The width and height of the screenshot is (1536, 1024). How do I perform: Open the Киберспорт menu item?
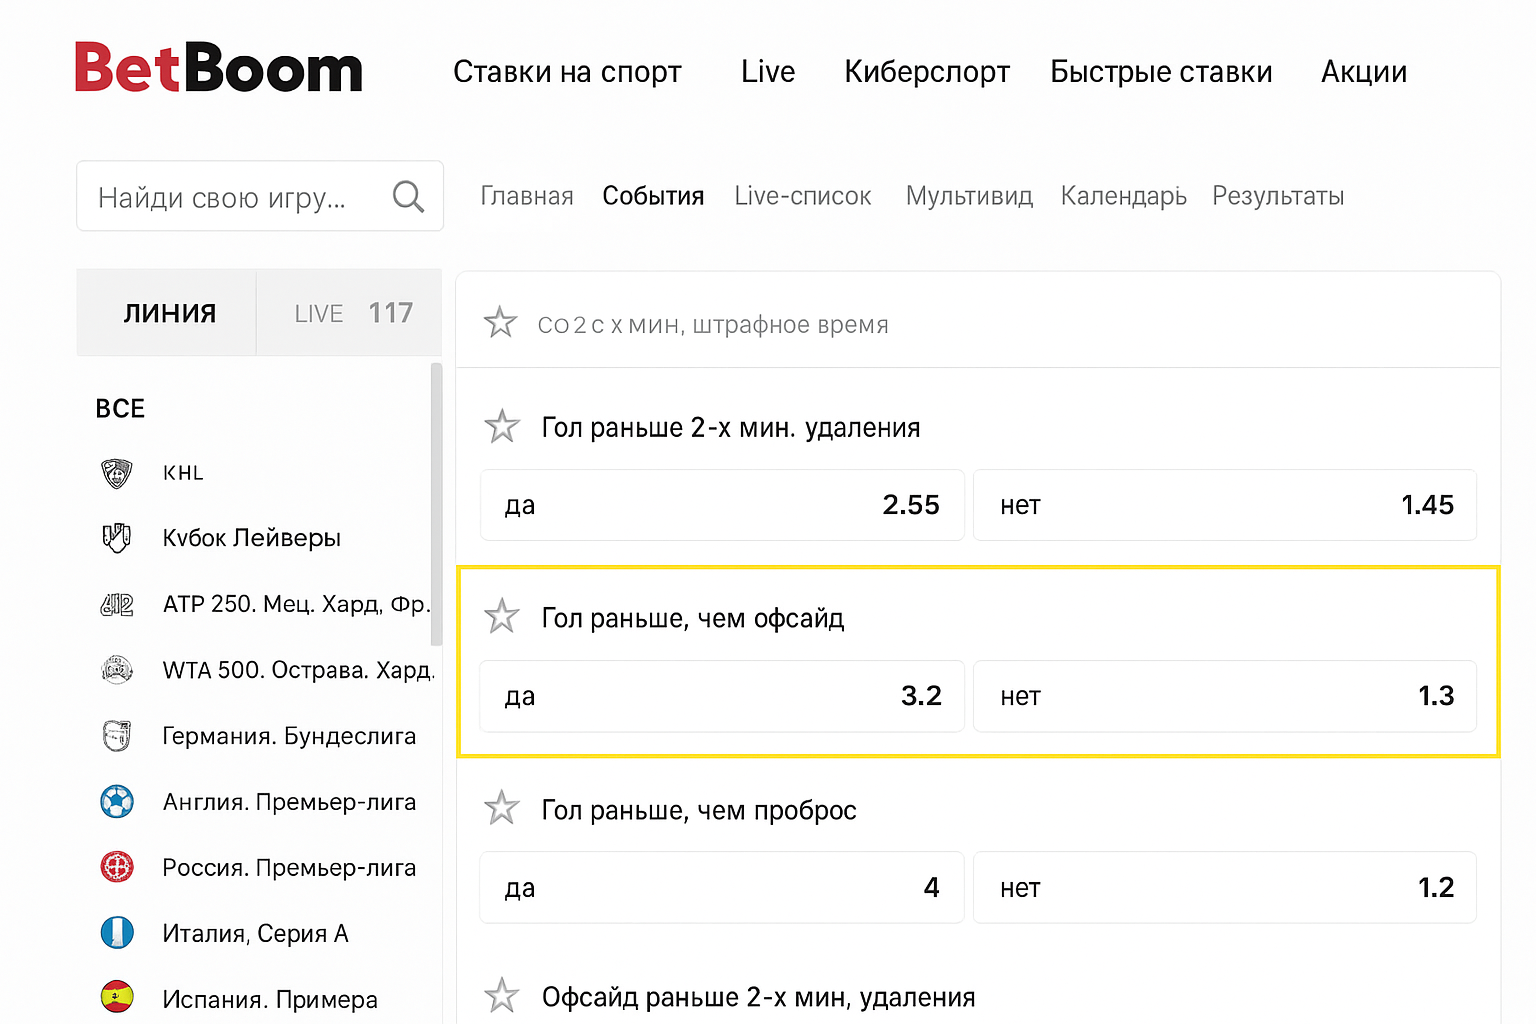[x=926, y=72]
